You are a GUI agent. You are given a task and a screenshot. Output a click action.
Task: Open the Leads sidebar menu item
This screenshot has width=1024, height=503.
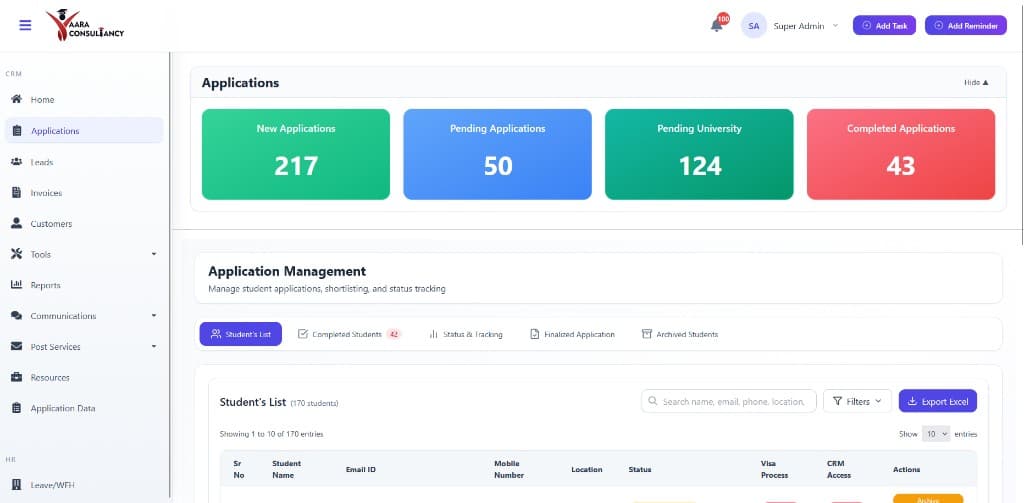click(84, 161)
